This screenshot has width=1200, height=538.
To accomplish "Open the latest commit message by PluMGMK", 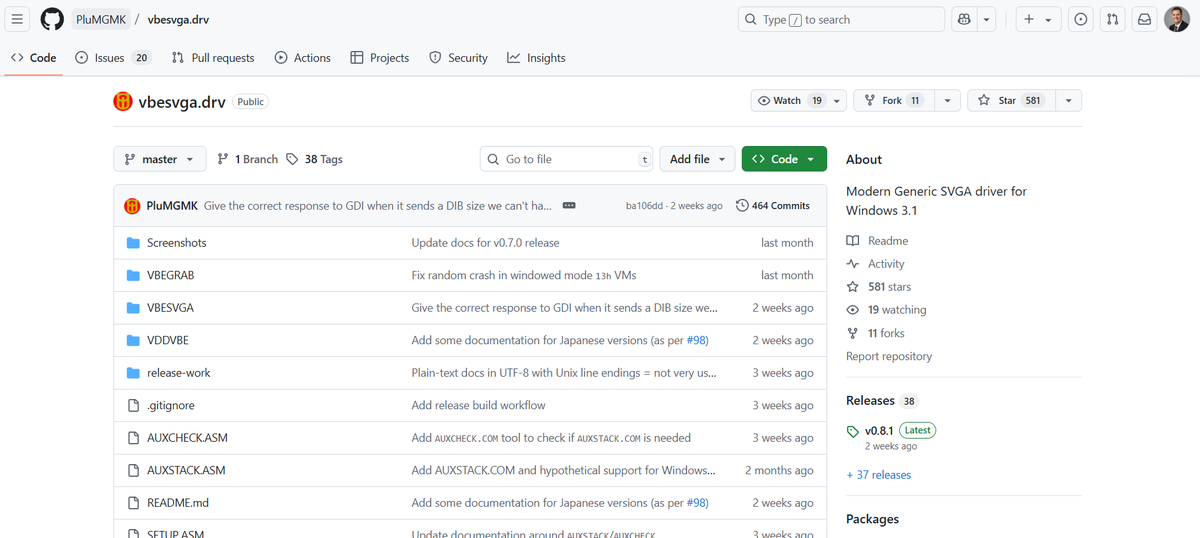I will click(378, 206).
